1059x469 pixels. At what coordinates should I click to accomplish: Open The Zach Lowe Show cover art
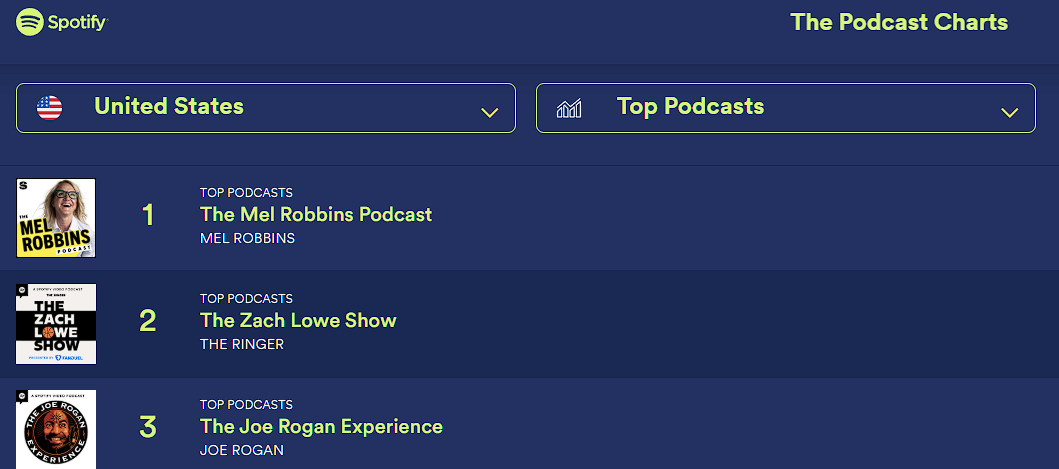[x=56, y=324]
